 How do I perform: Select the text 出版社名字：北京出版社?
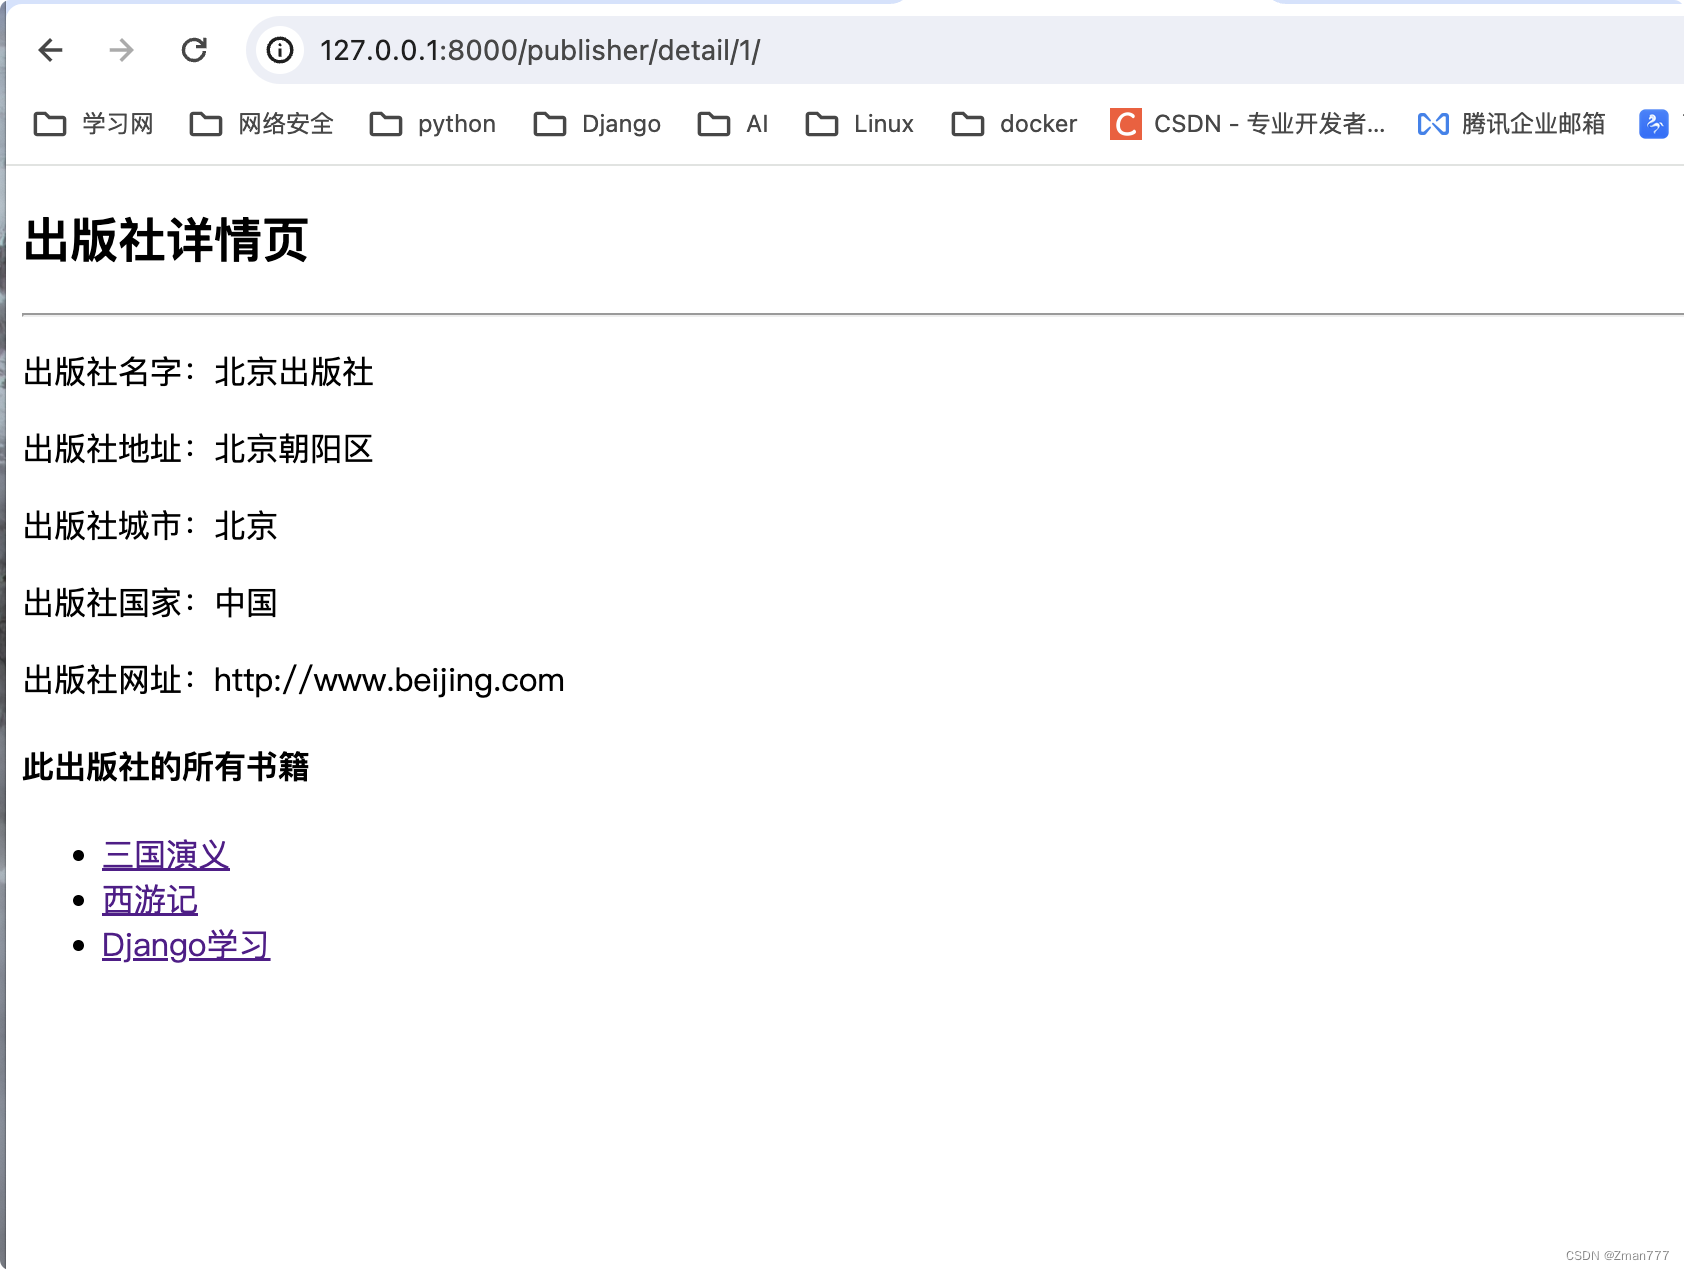pyautogui.click(x=198, y=372)
